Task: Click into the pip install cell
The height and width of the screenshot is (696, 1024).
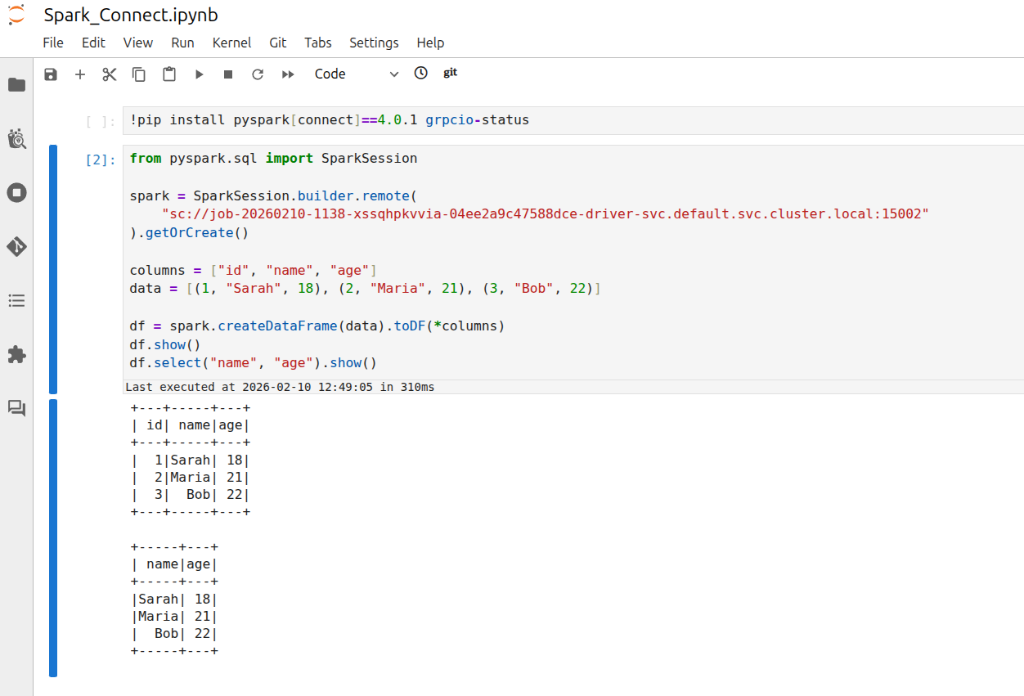Action: (570, 120)
